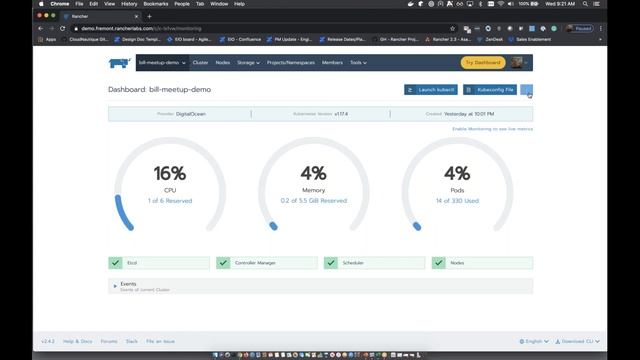Open the GH - Rancher Proj... bookmark
The width and height of the screenshot is (640, 360).
396,40
